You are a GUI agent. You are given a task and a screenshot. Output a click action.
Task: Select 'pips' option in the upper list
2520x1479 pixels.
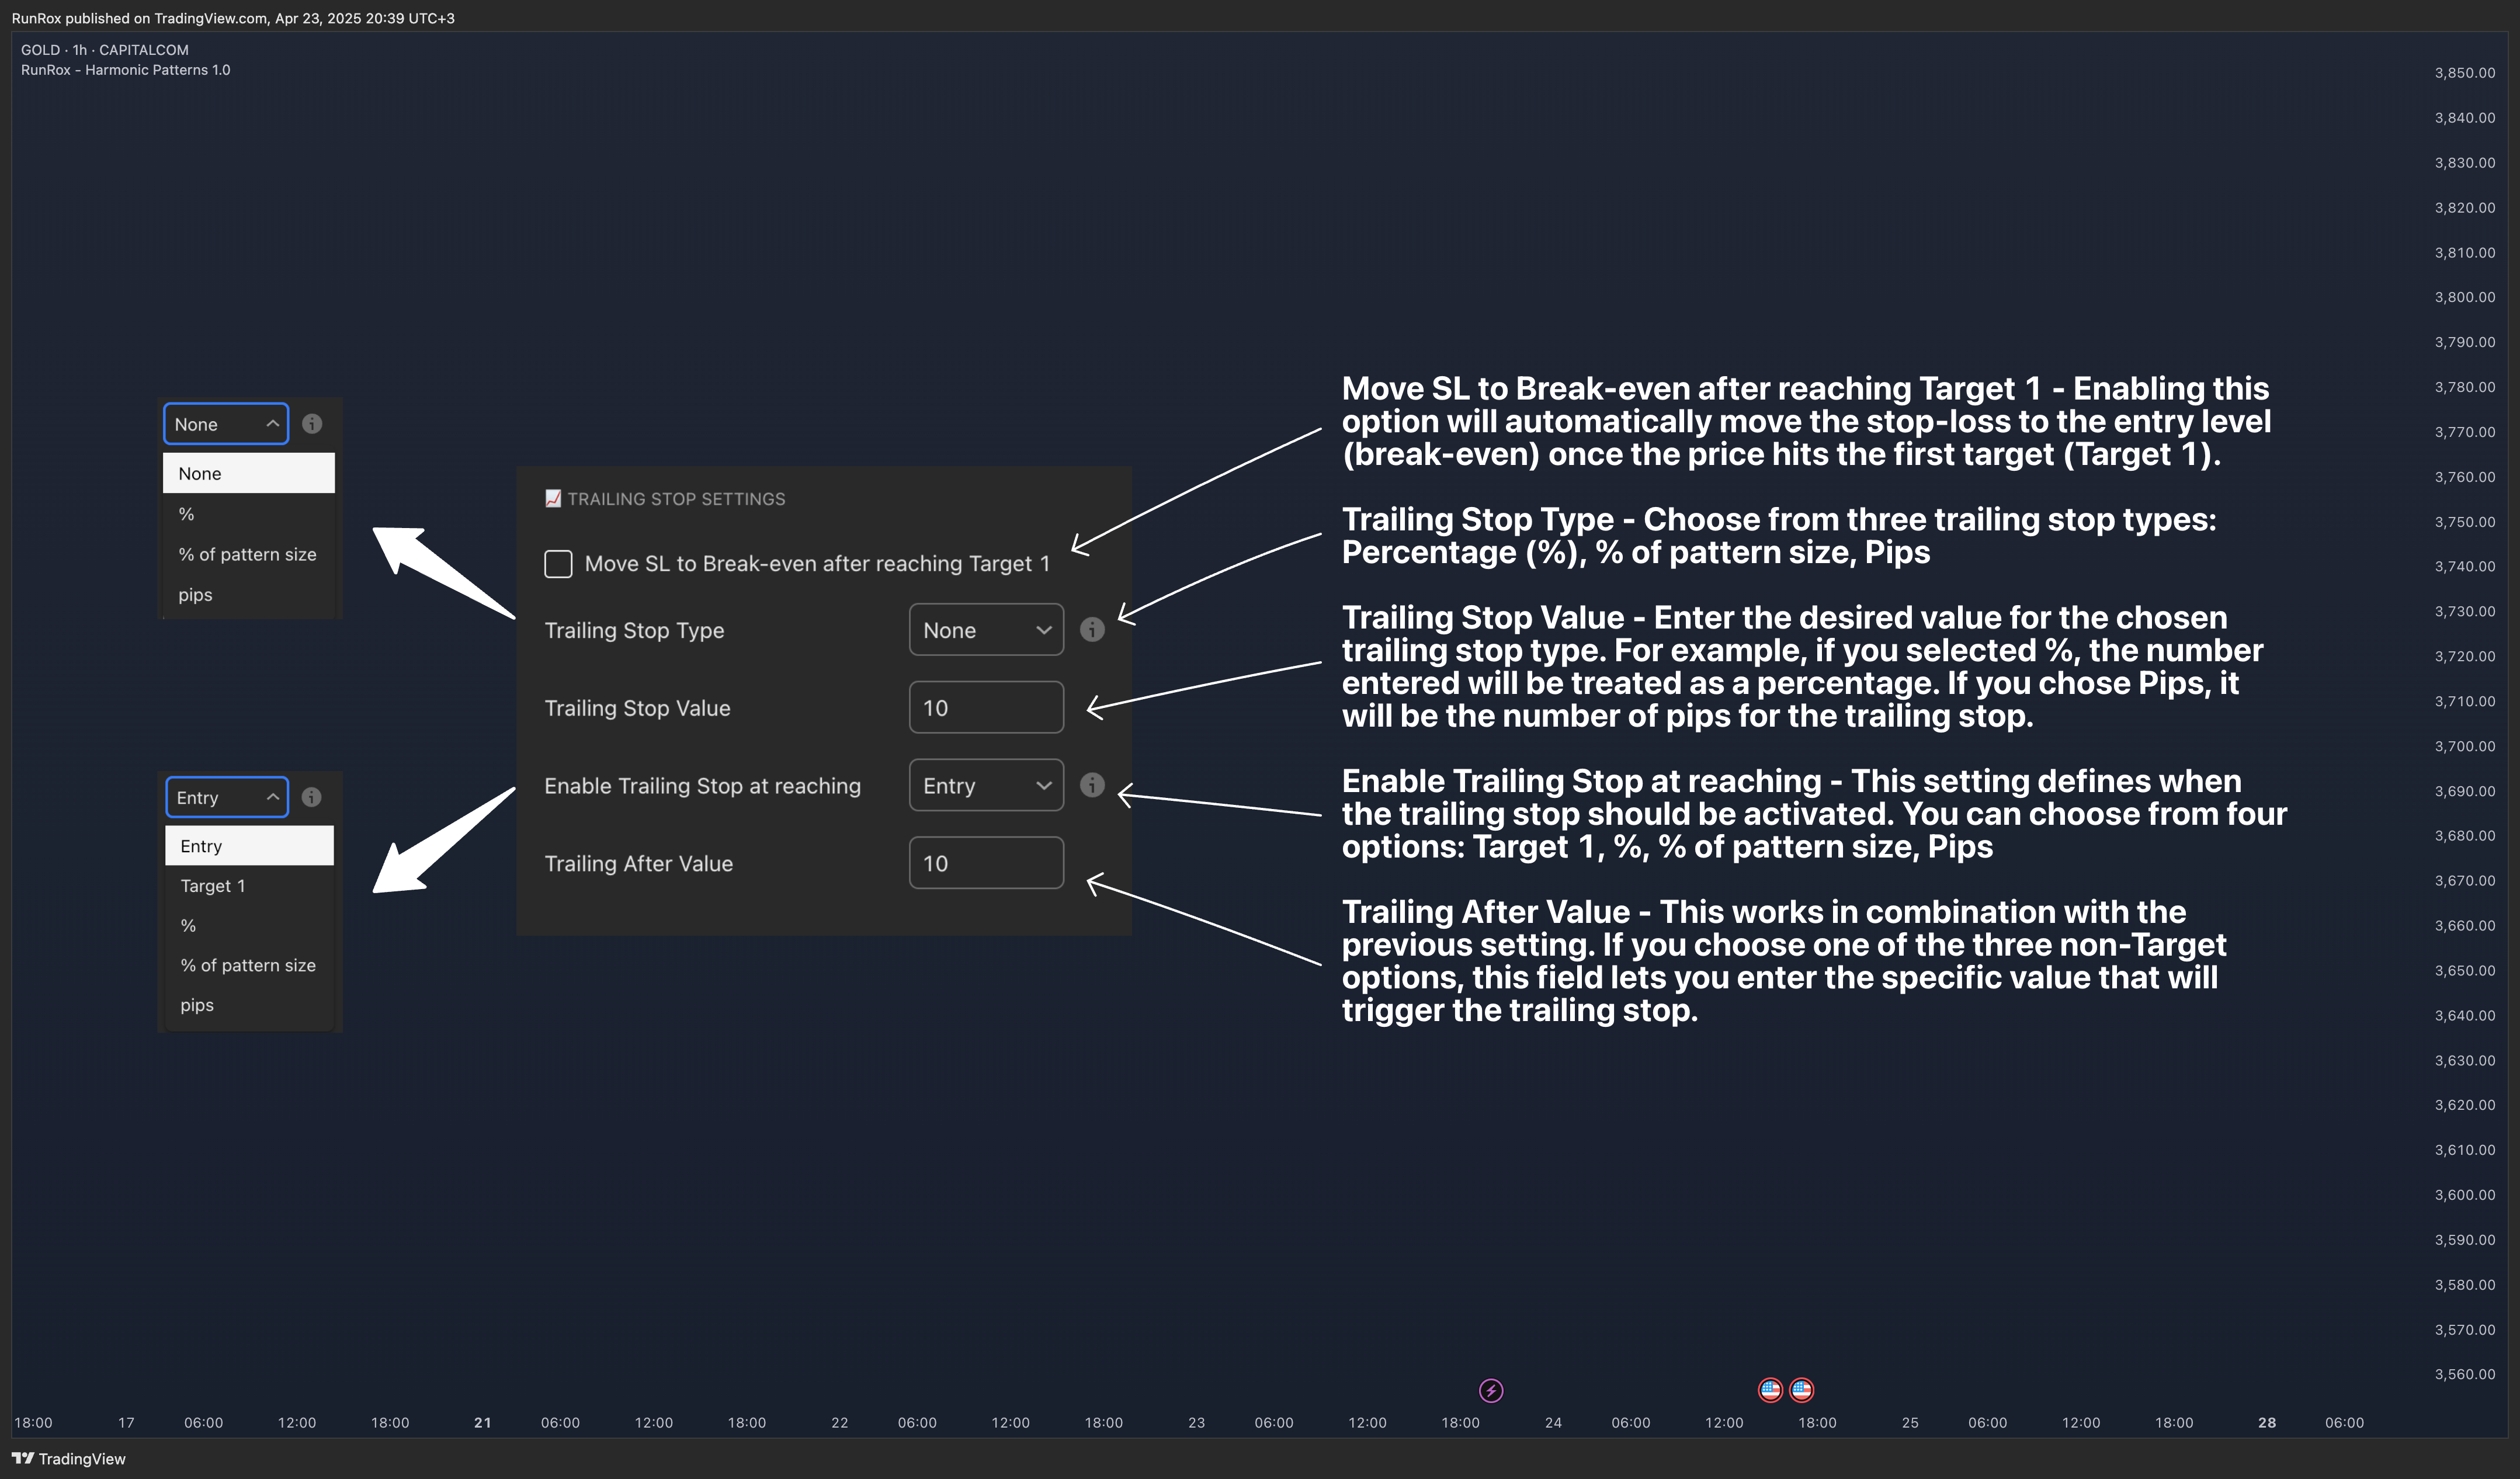(196, 595)
